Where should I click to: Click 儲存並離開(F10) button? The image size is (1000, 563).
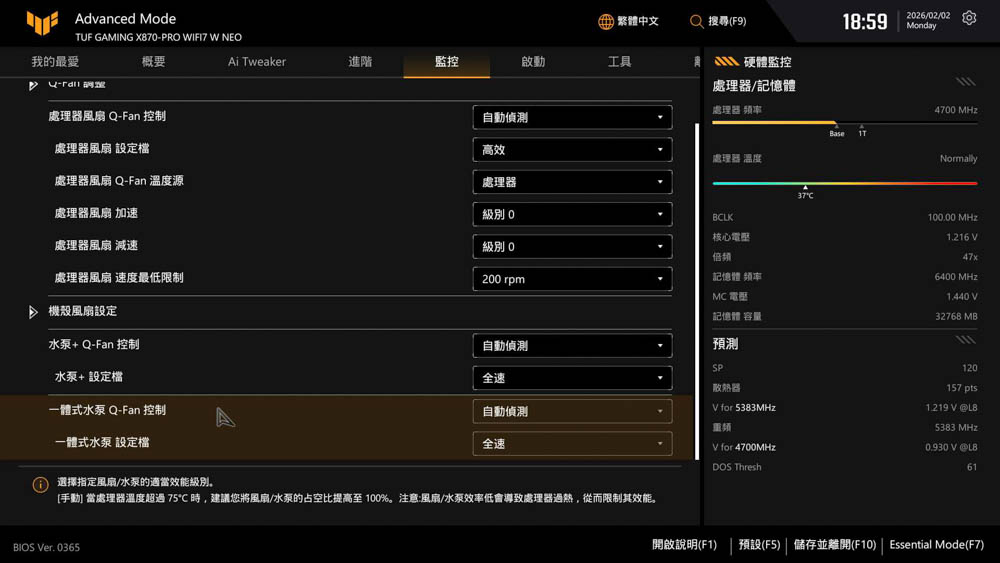tap(834, 545)
